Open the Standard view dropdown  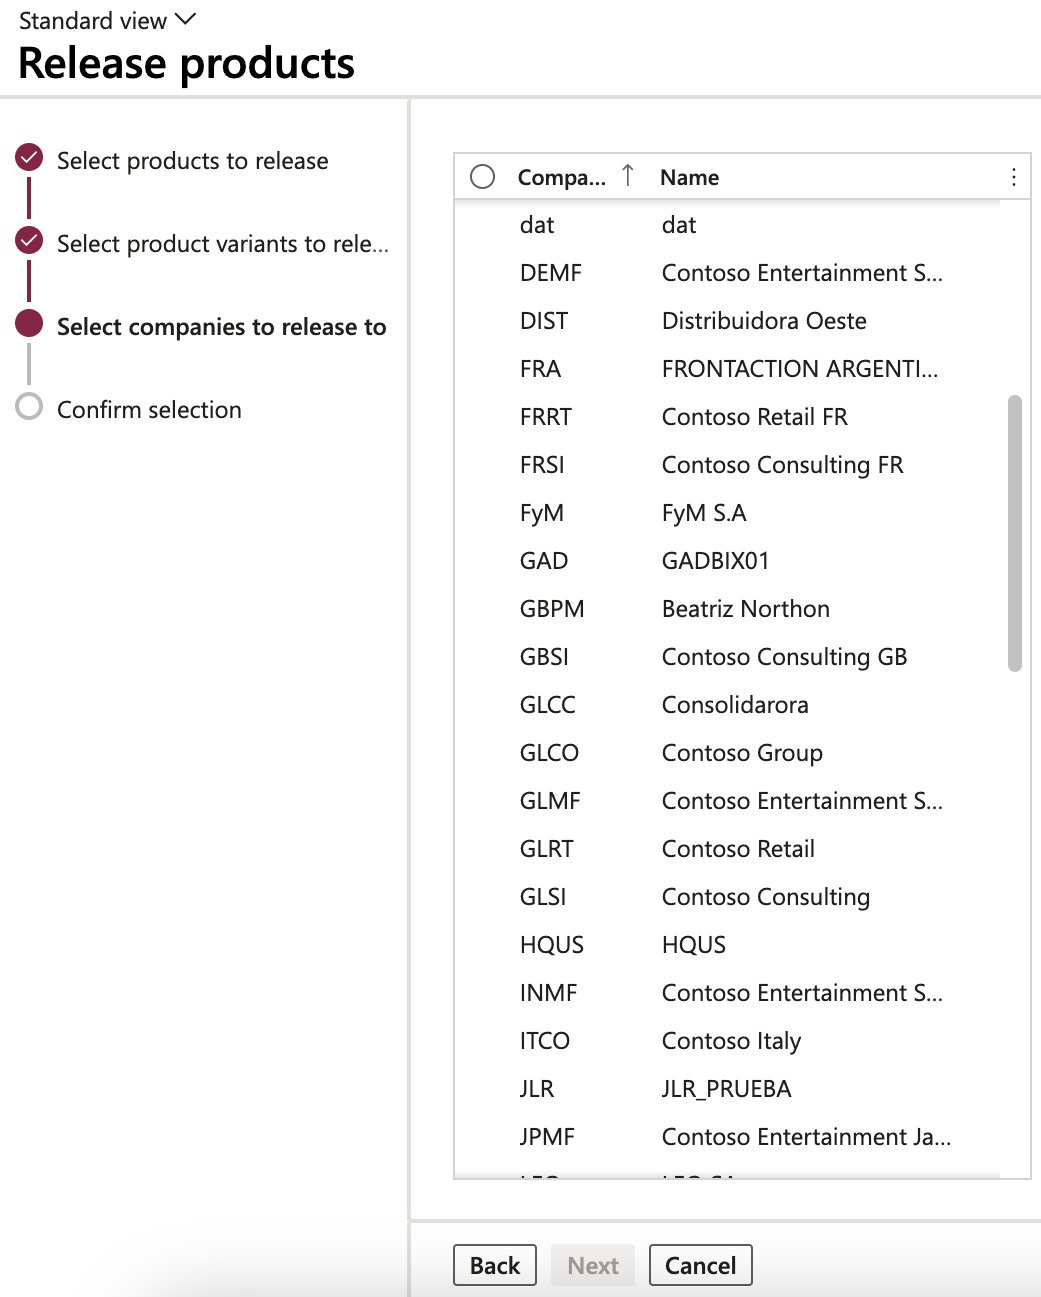[x=108, y=20]
